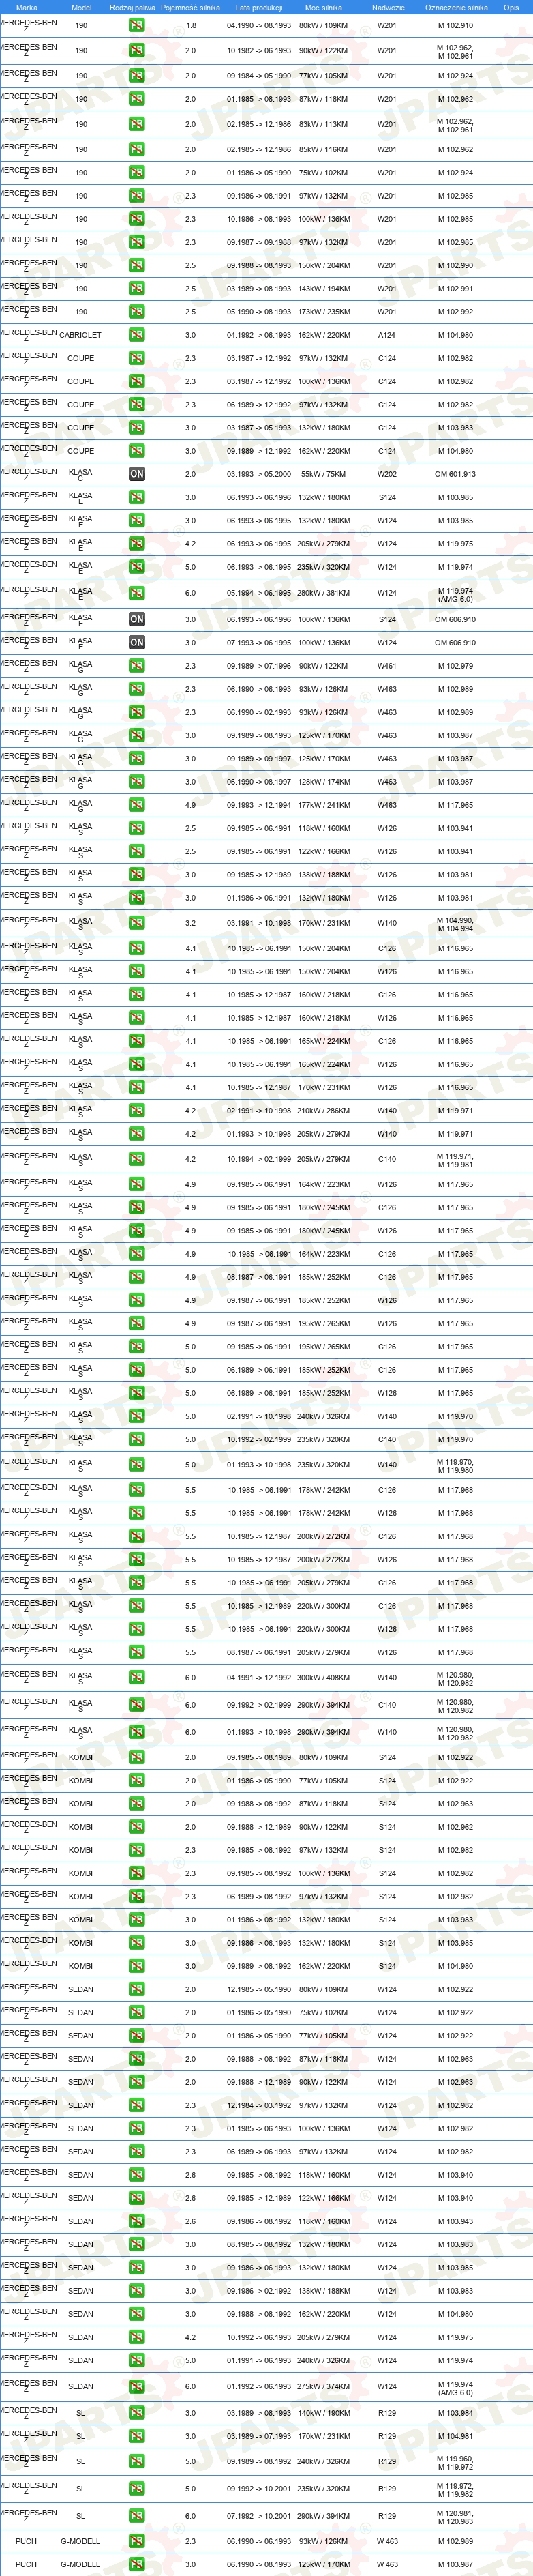Click the 3.2 engine capacity cell
The height and width of the screenshot is (2576, 533).
click(x=190, y=923)
